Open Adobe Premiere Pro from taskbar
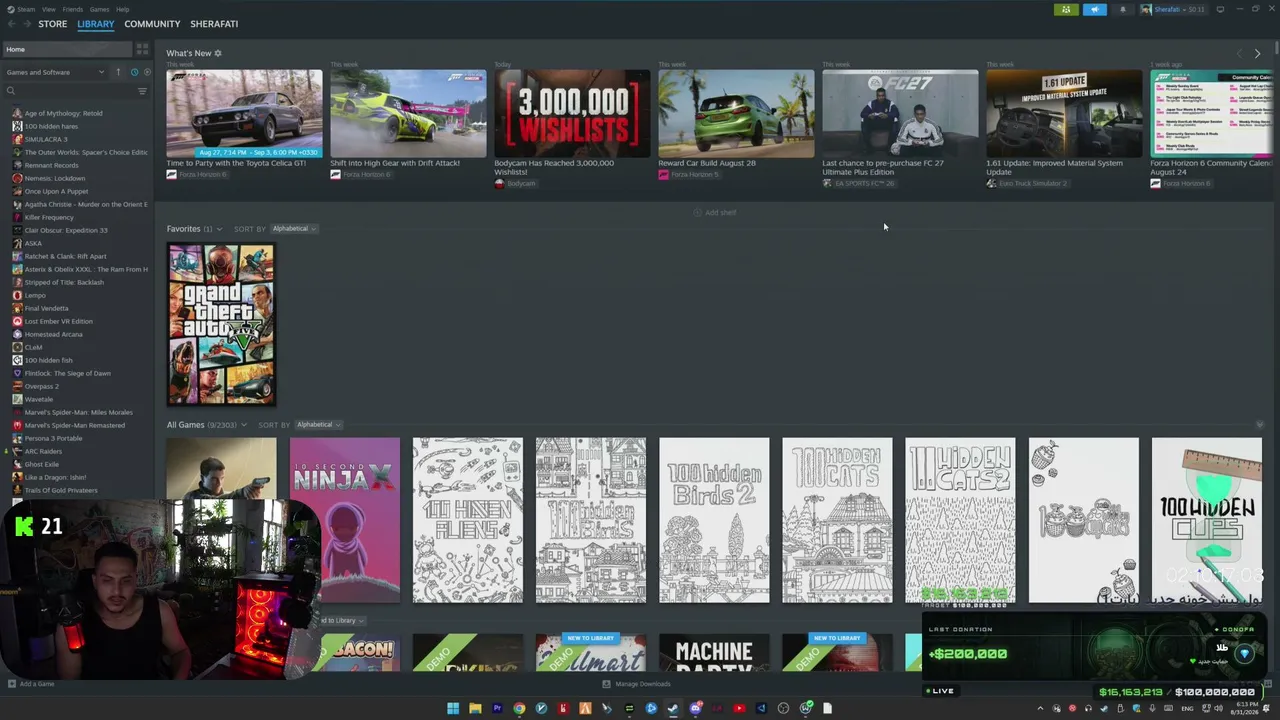This screenshot has width=1280, height=720. pyautogui.click(x=497, y=708)
